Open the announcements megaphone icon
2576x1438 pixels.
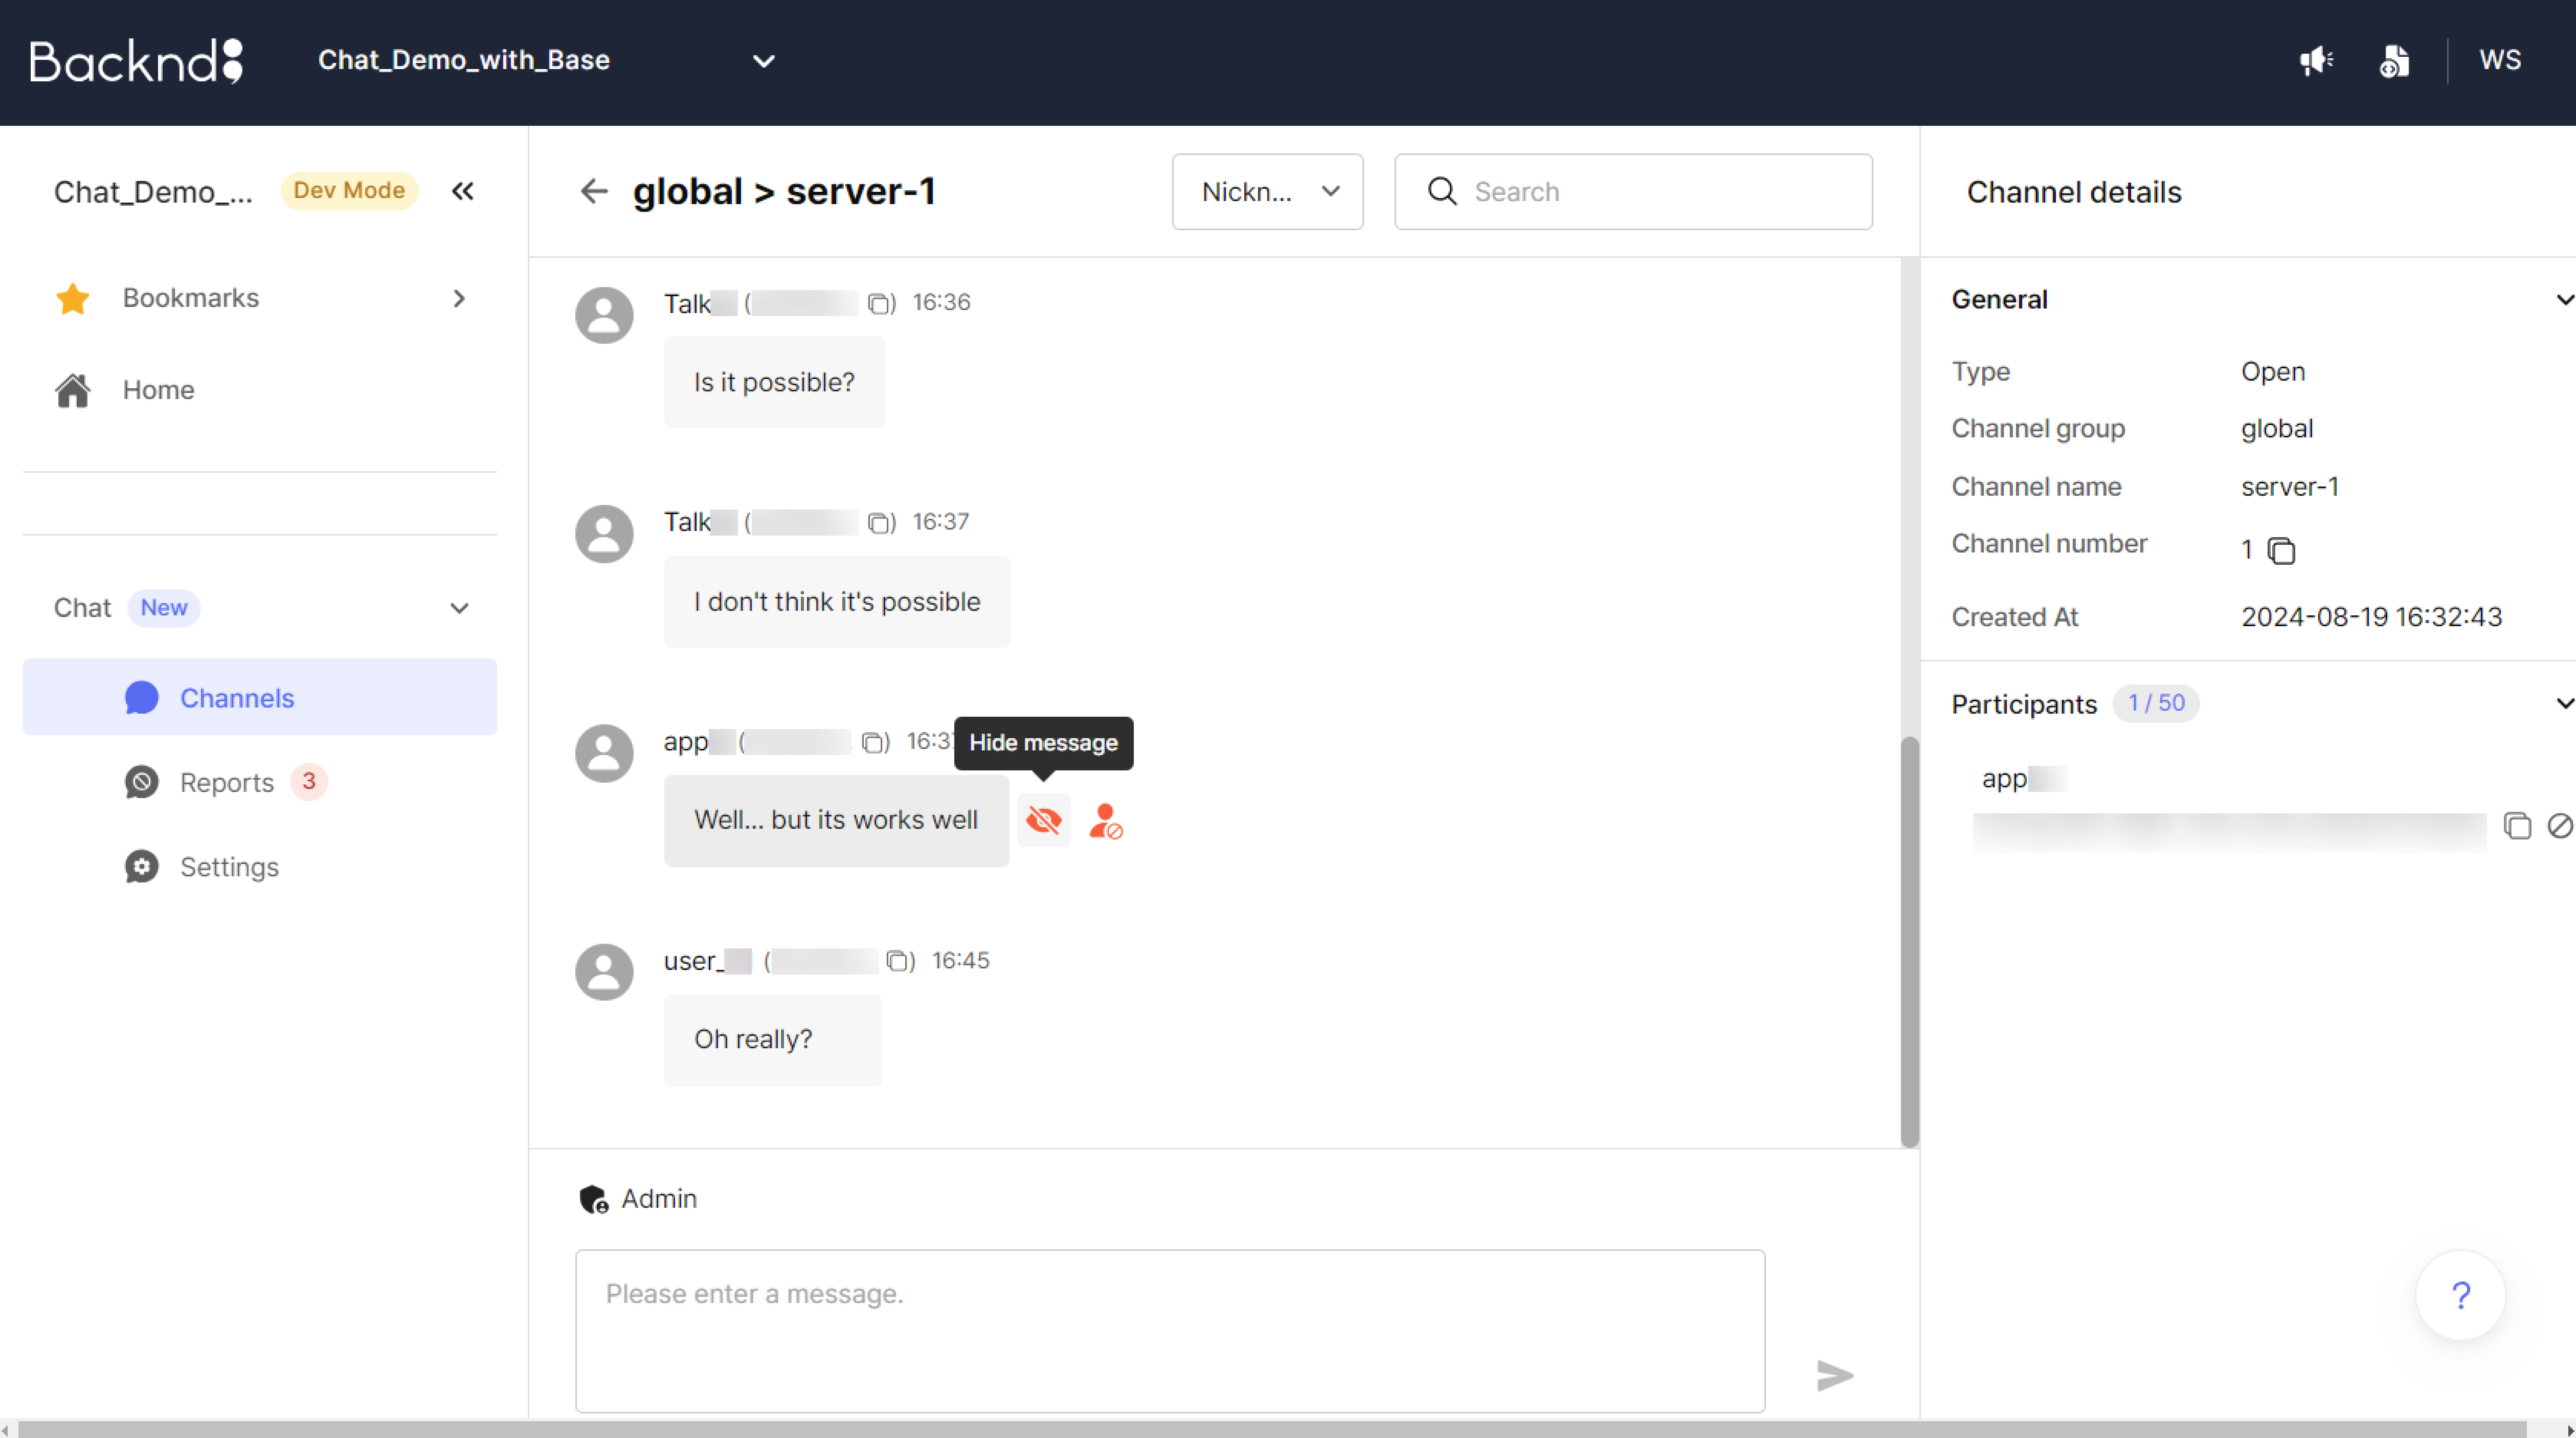click(2316, 61)
